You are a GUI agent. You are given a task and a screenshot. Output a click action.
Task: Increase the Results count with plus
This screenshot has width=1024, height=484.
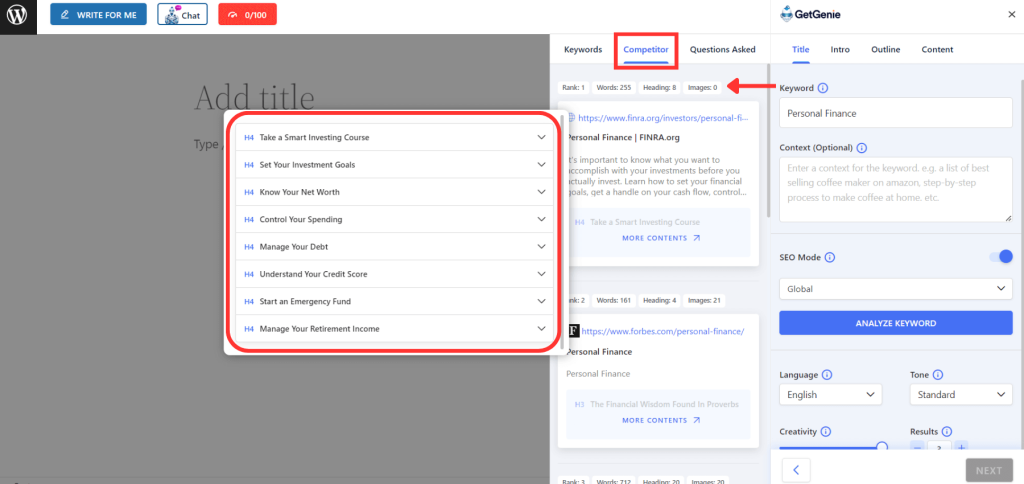click(x=961, y=448)
